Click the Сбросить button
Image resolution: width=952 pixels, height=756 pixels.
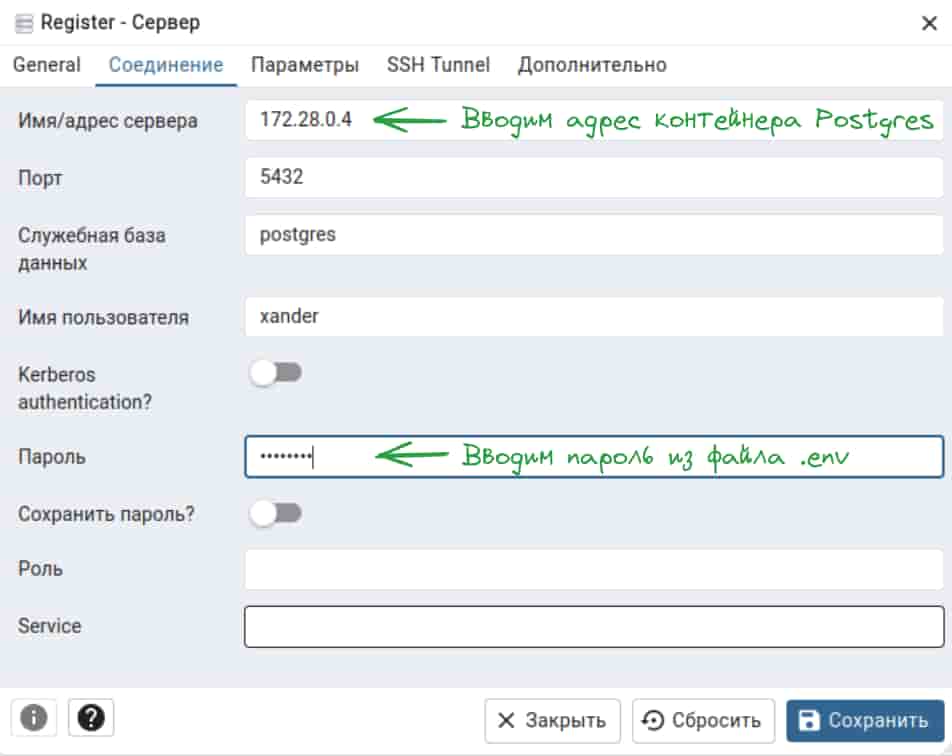(x=703, y=721)
